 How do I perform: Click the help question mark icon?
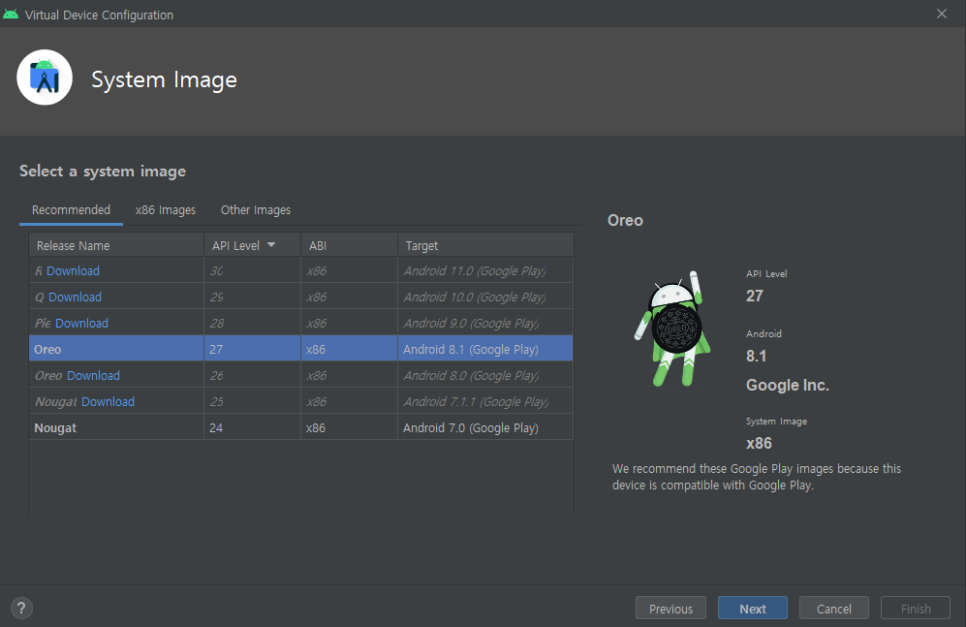(22, 609)
